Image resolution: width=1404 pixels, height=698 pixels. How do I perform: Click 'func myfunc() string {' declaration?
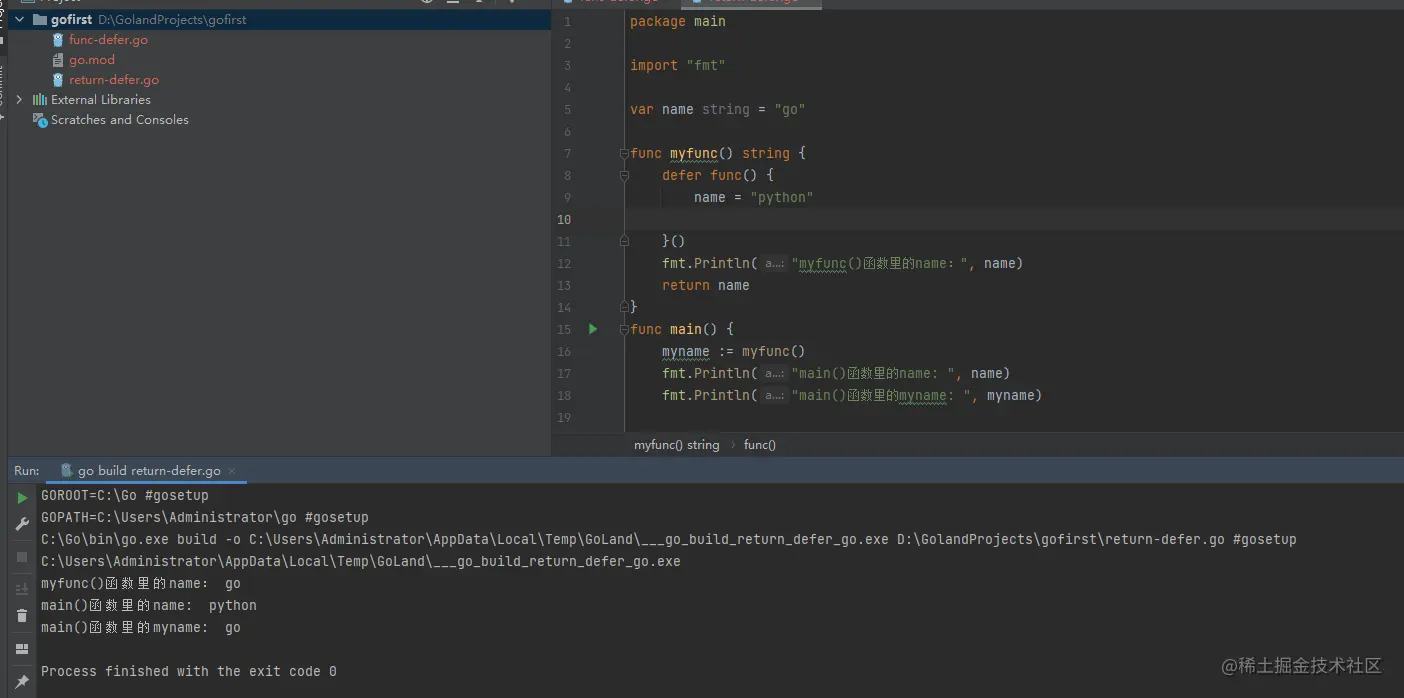pyautogui.click(x=718, y=153)
